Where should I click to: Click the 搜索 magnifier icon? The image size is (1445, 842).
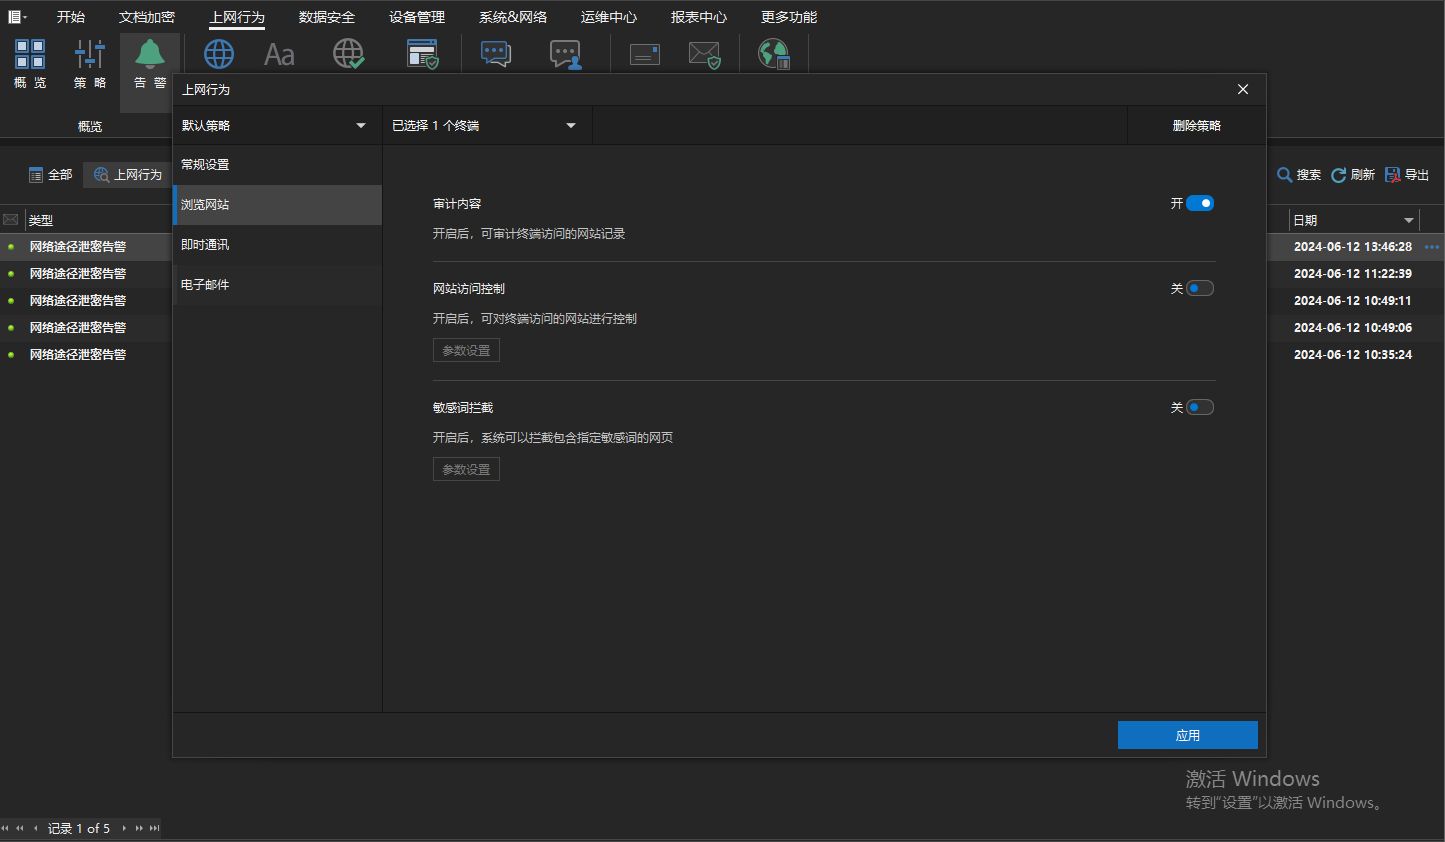pos(1285,175)
